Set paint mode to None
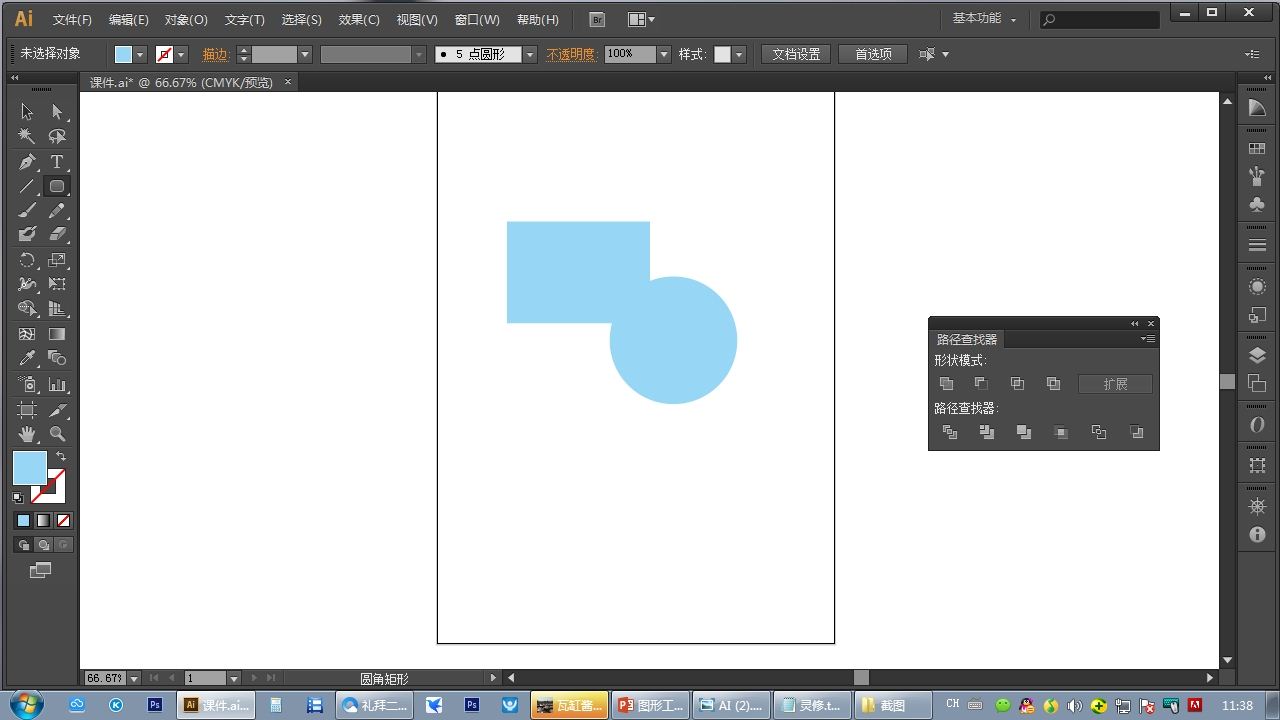1280x720 pixels. pyautogui.click(x=64, y=521)
